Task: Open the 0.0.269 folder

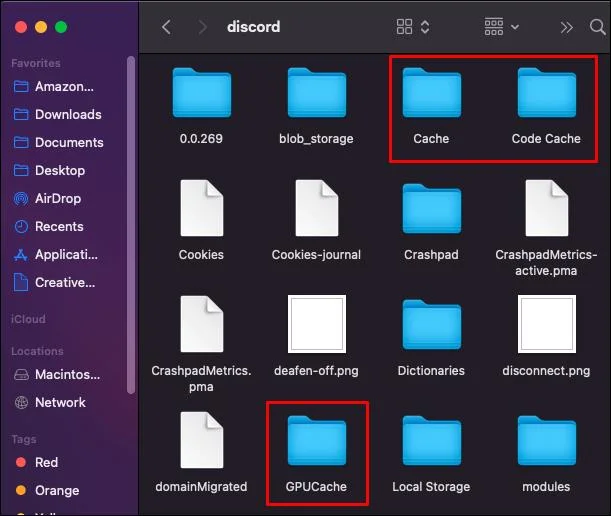Action: pyautogui.click(x=201, y=93)
